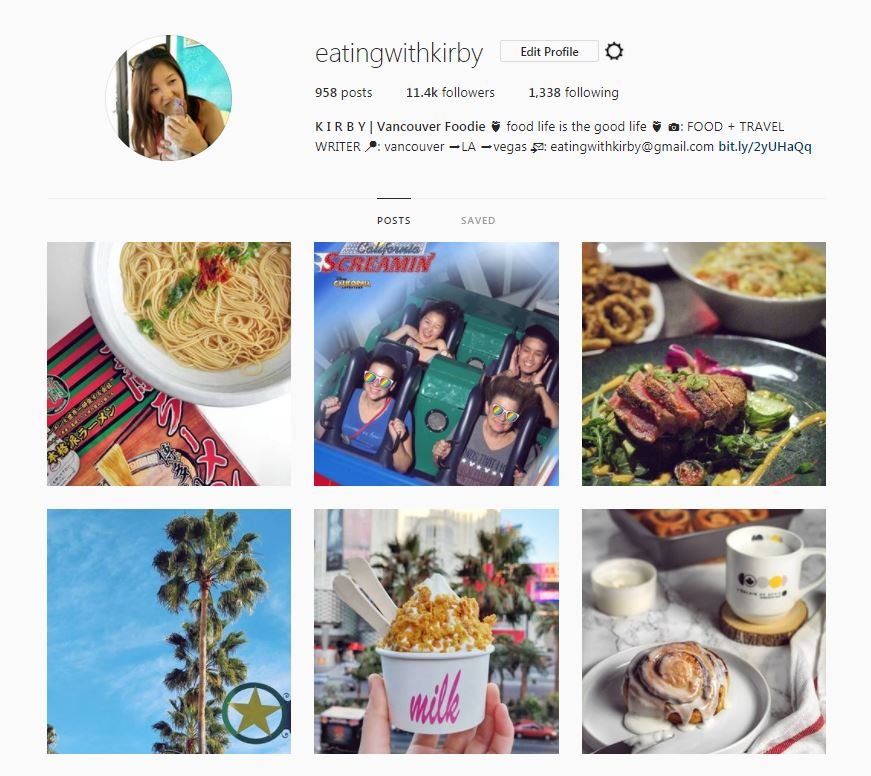Open the palm tree sky post
Image resolution: width=871 pixels, height=776 pixels.
(169, 631)
